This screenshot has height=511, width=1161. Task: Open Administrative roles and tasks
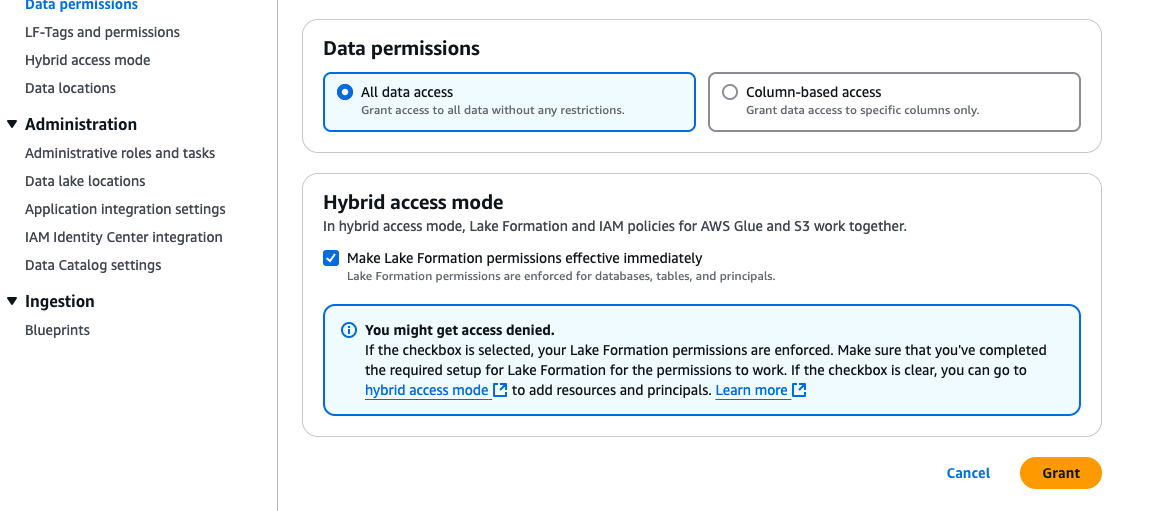[x=120, y=153]
